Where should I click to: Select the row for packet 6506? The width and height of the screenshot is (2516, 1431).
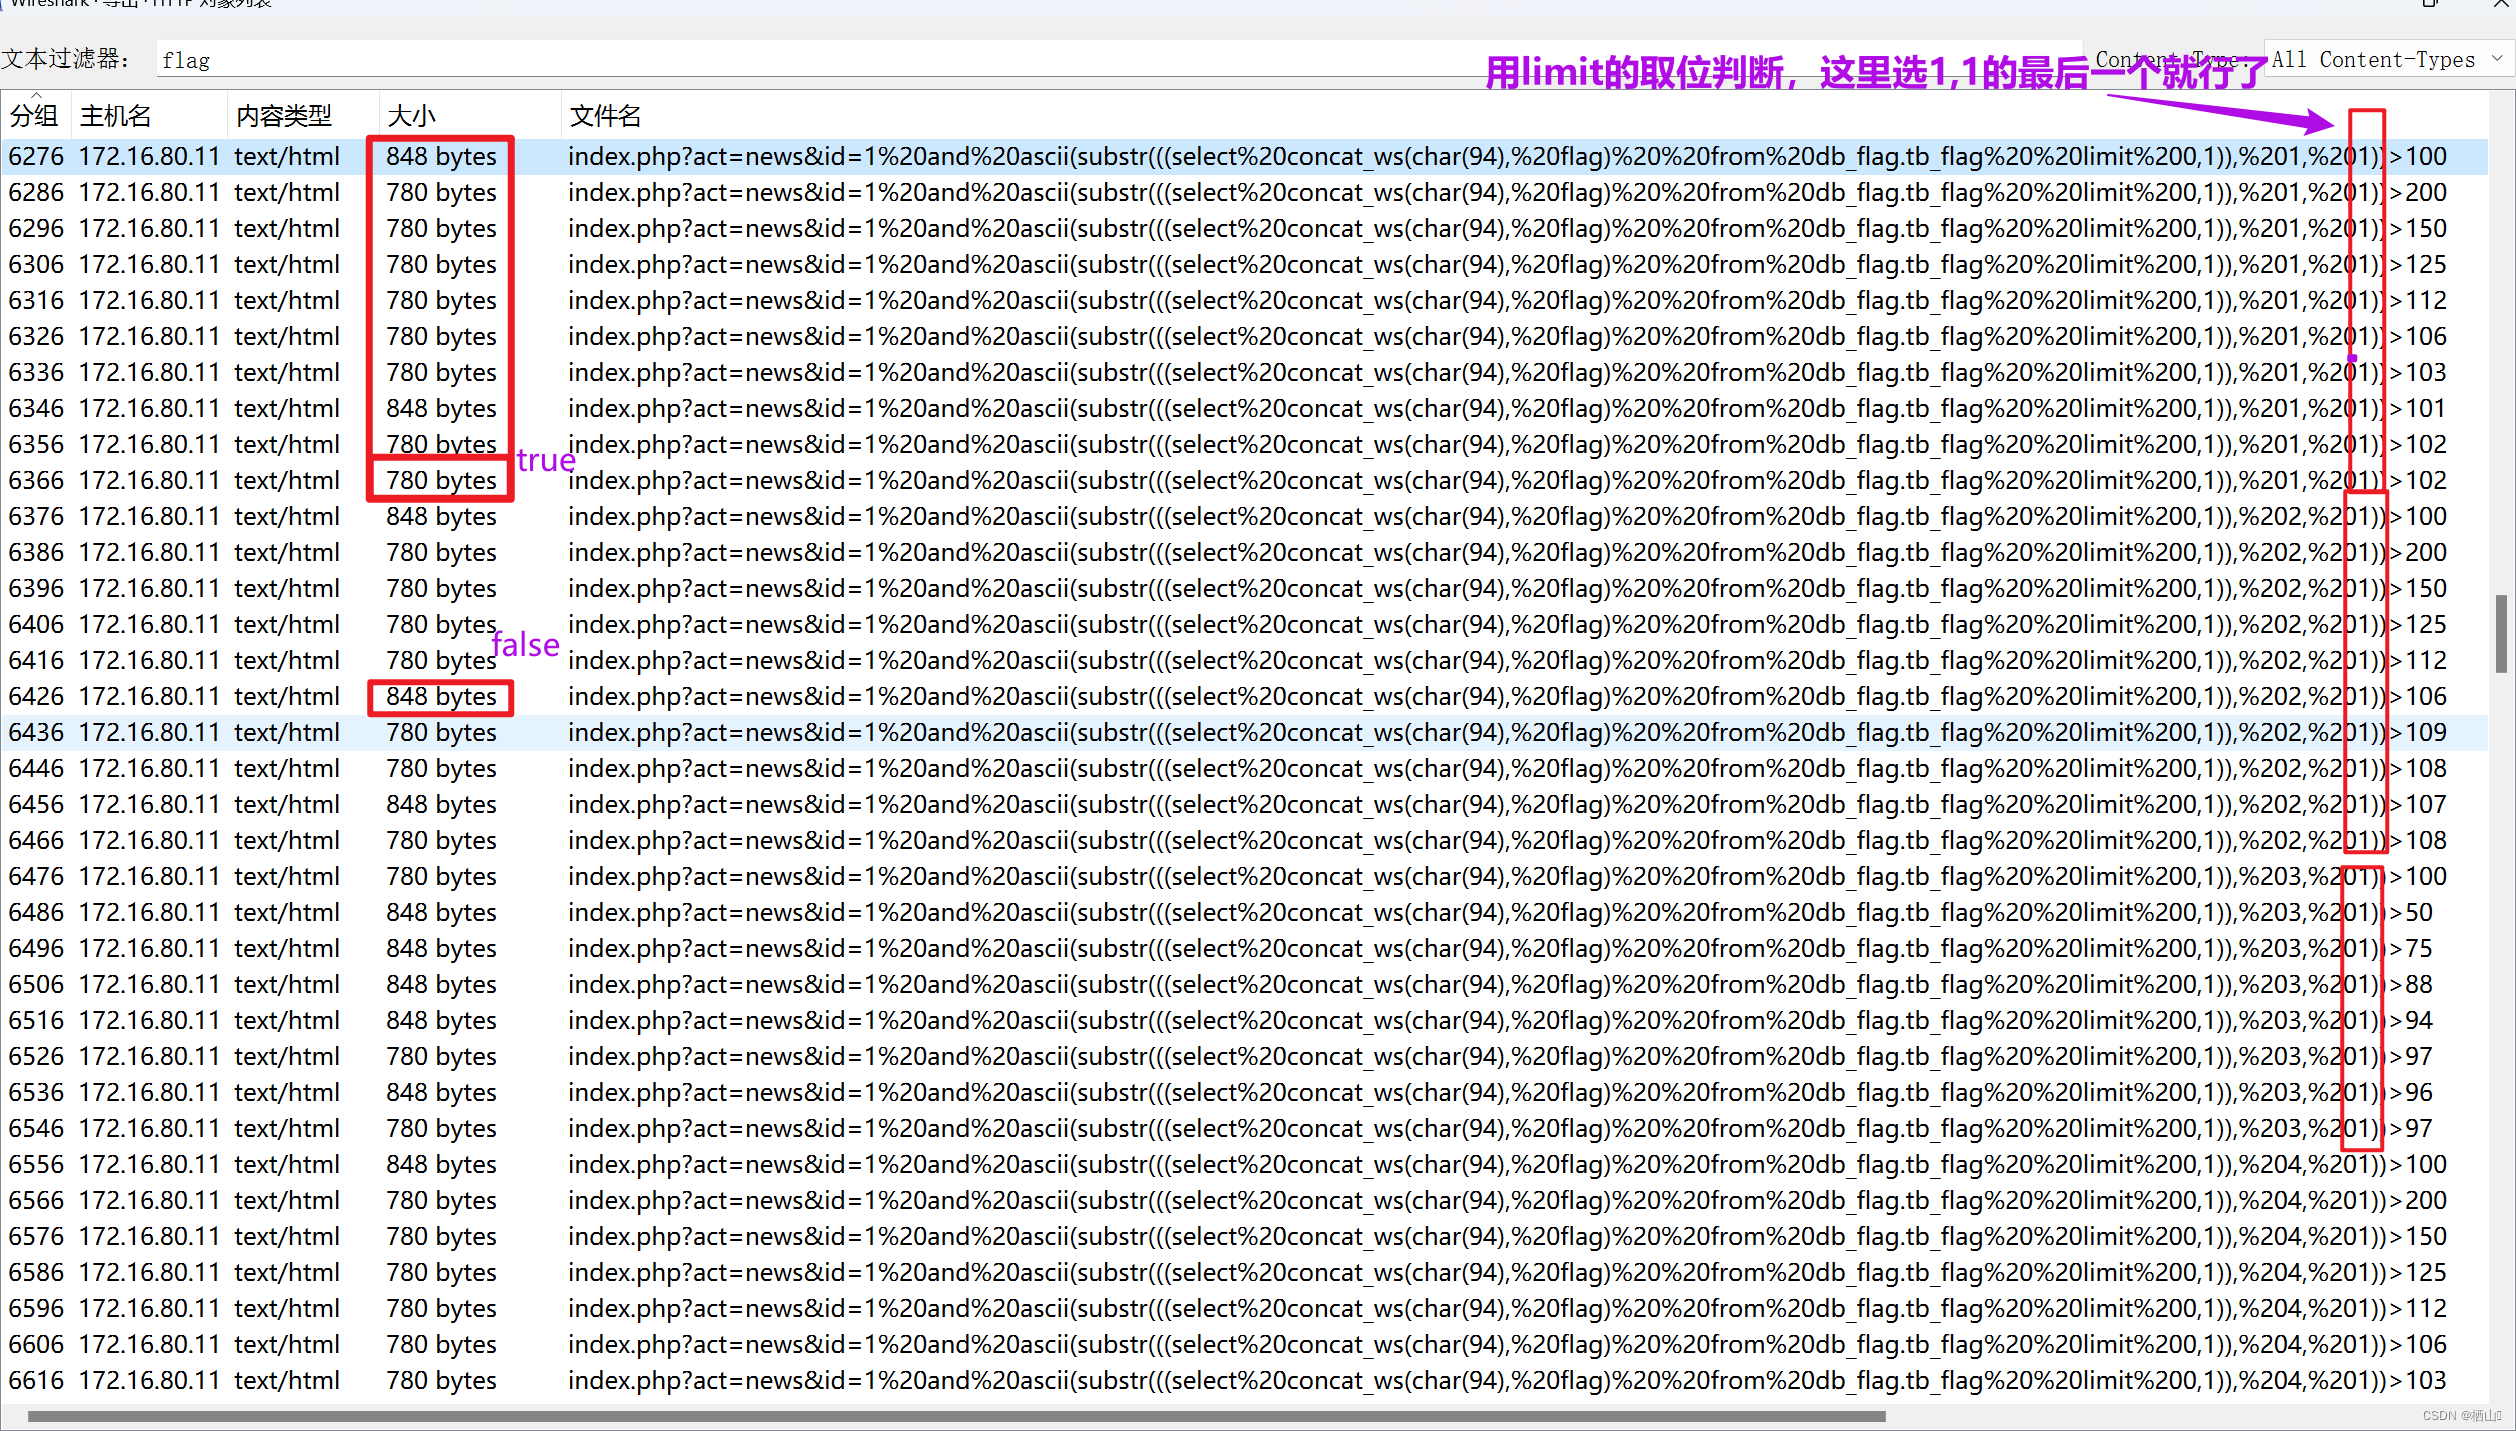coord(1244,984)
